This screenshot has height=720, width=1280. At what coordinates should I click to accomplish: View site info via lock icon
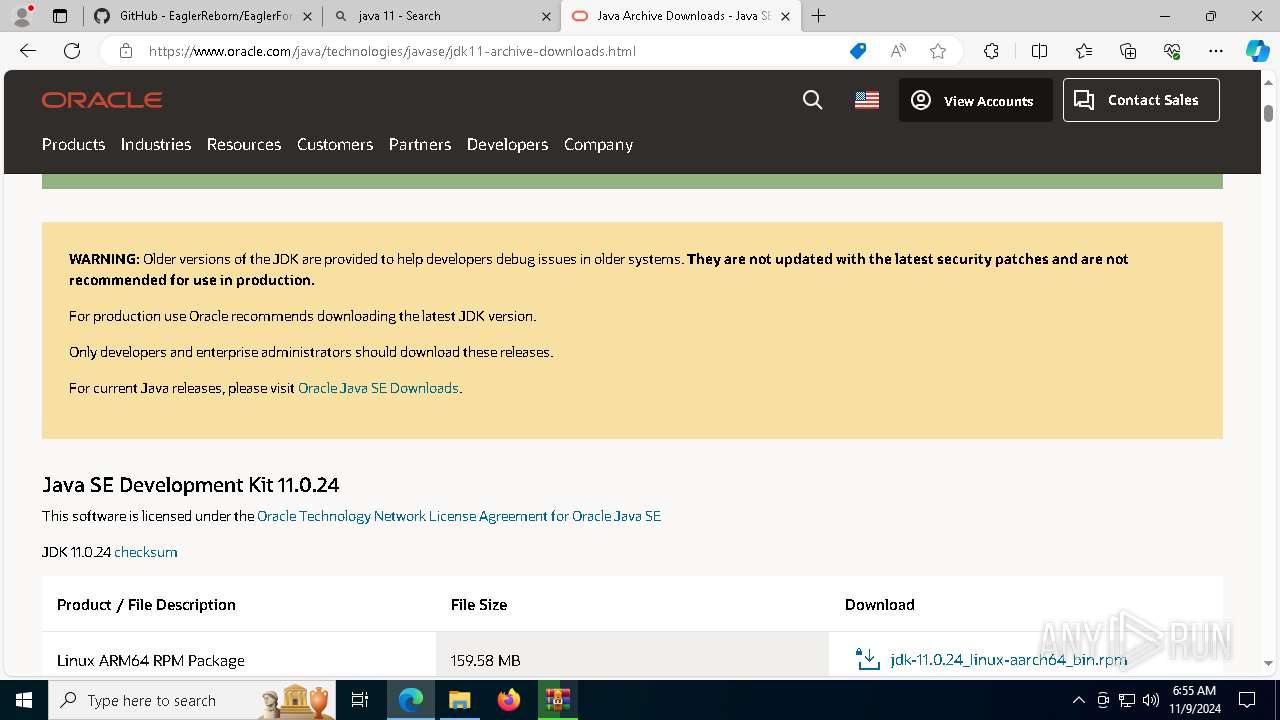tap(126, 51)
